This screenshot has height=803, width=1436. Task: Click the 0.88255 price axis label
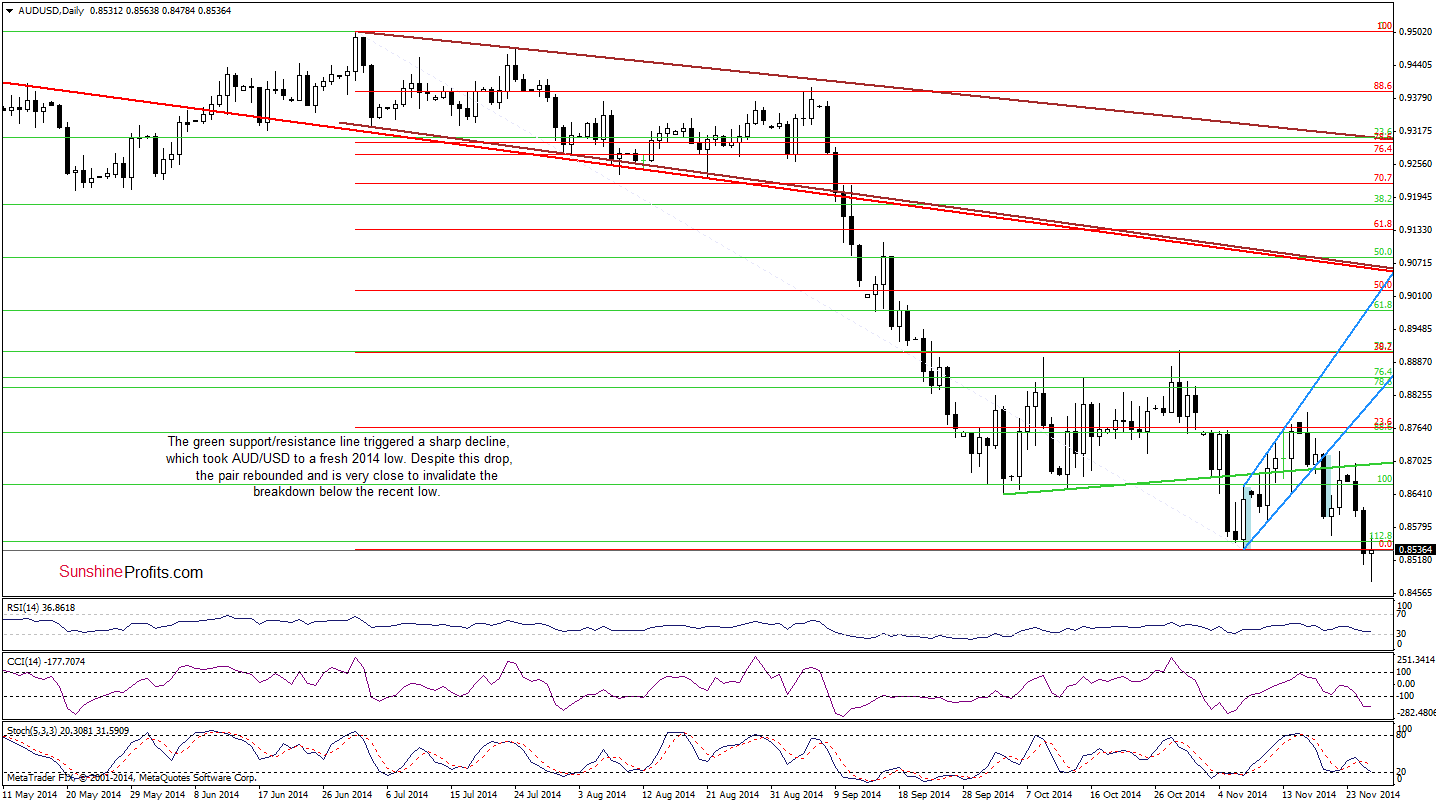tap(1416, 395)
